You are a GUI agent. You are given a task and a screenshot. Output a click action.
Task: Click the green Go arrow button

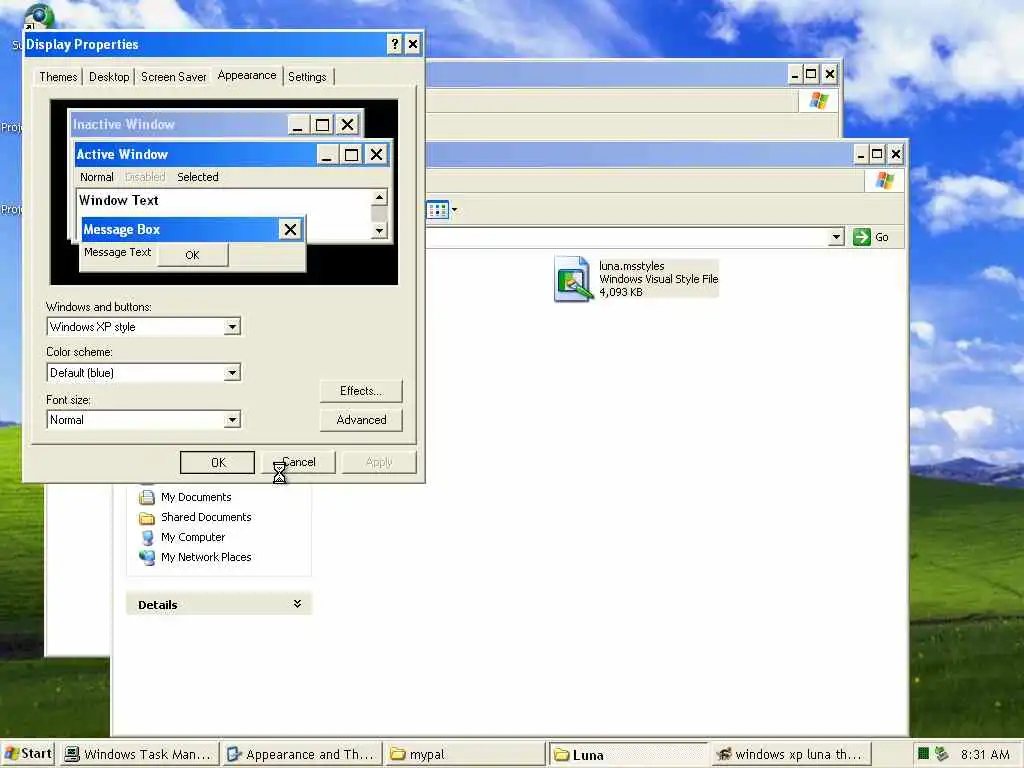(x=861, y=237)
